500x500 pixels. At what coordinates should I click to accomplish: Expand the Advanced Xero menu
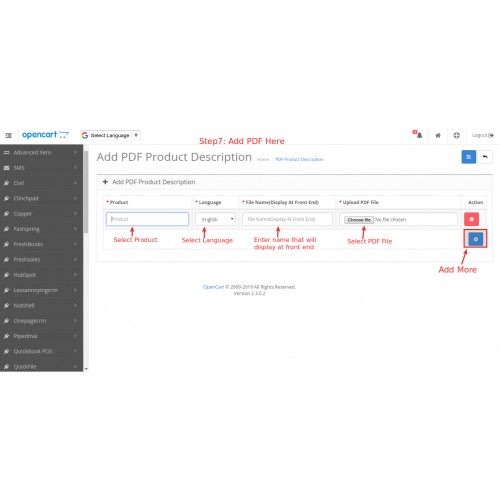point(41,152)
